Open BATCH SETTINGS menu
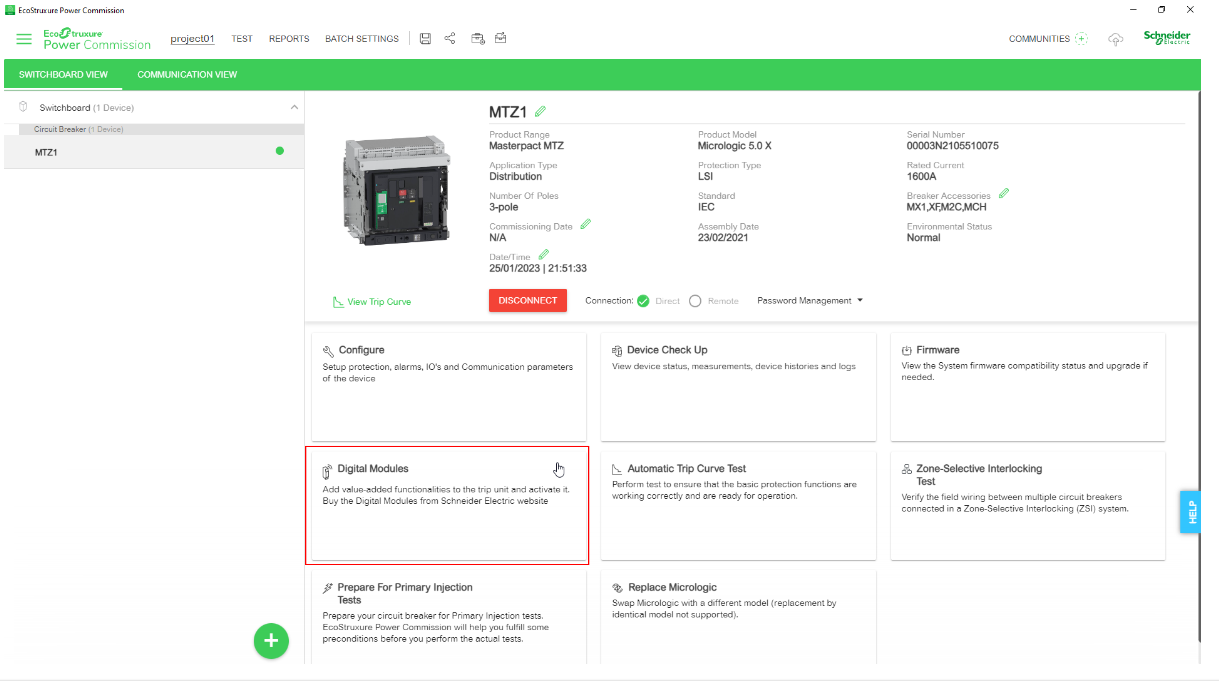 pyautogui.click(x=362, y=39)
